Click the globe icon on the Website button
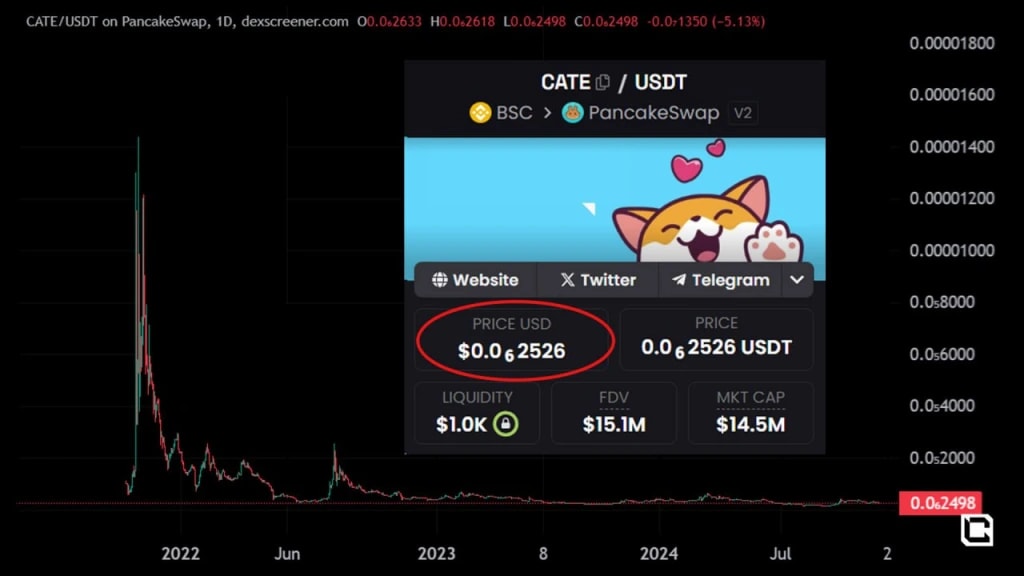Screen dimensions: 1024x576 440,280
